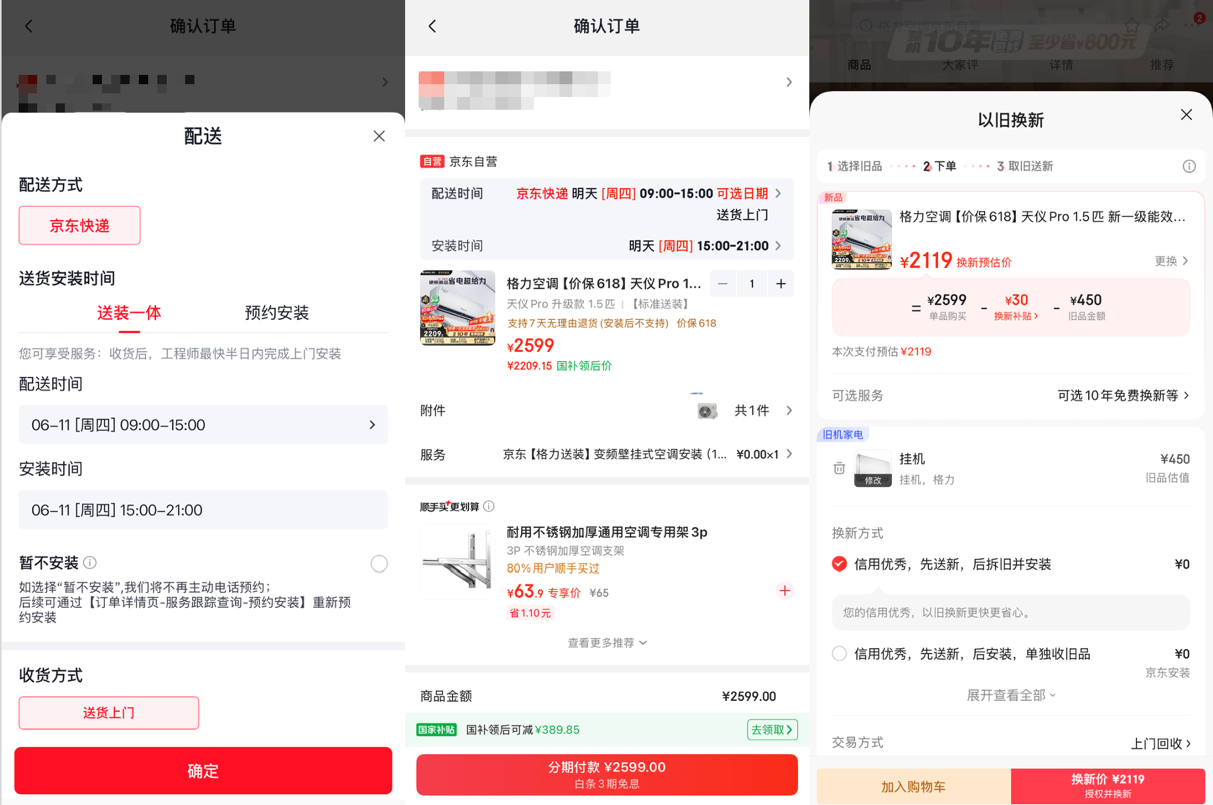Expand 展开查看全部
The width and height of the screenshot is (1213, 805).
(x=1011, y=695)
